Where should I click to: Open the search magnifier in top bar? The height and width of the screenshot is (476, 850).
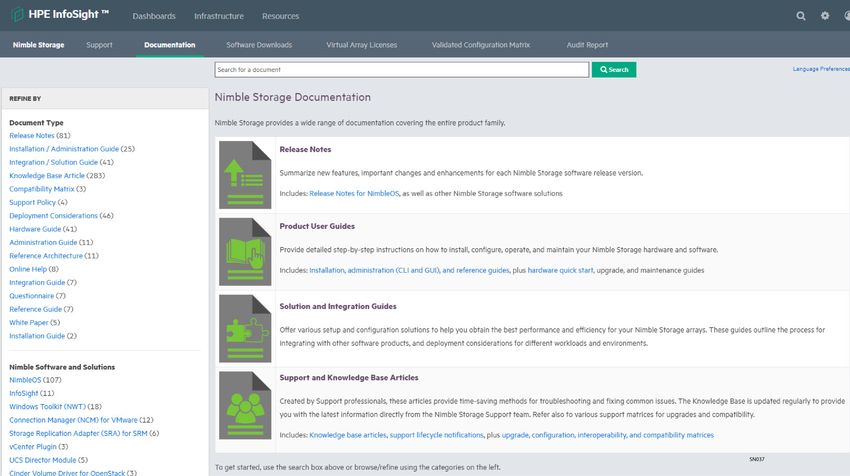(801, 16)
